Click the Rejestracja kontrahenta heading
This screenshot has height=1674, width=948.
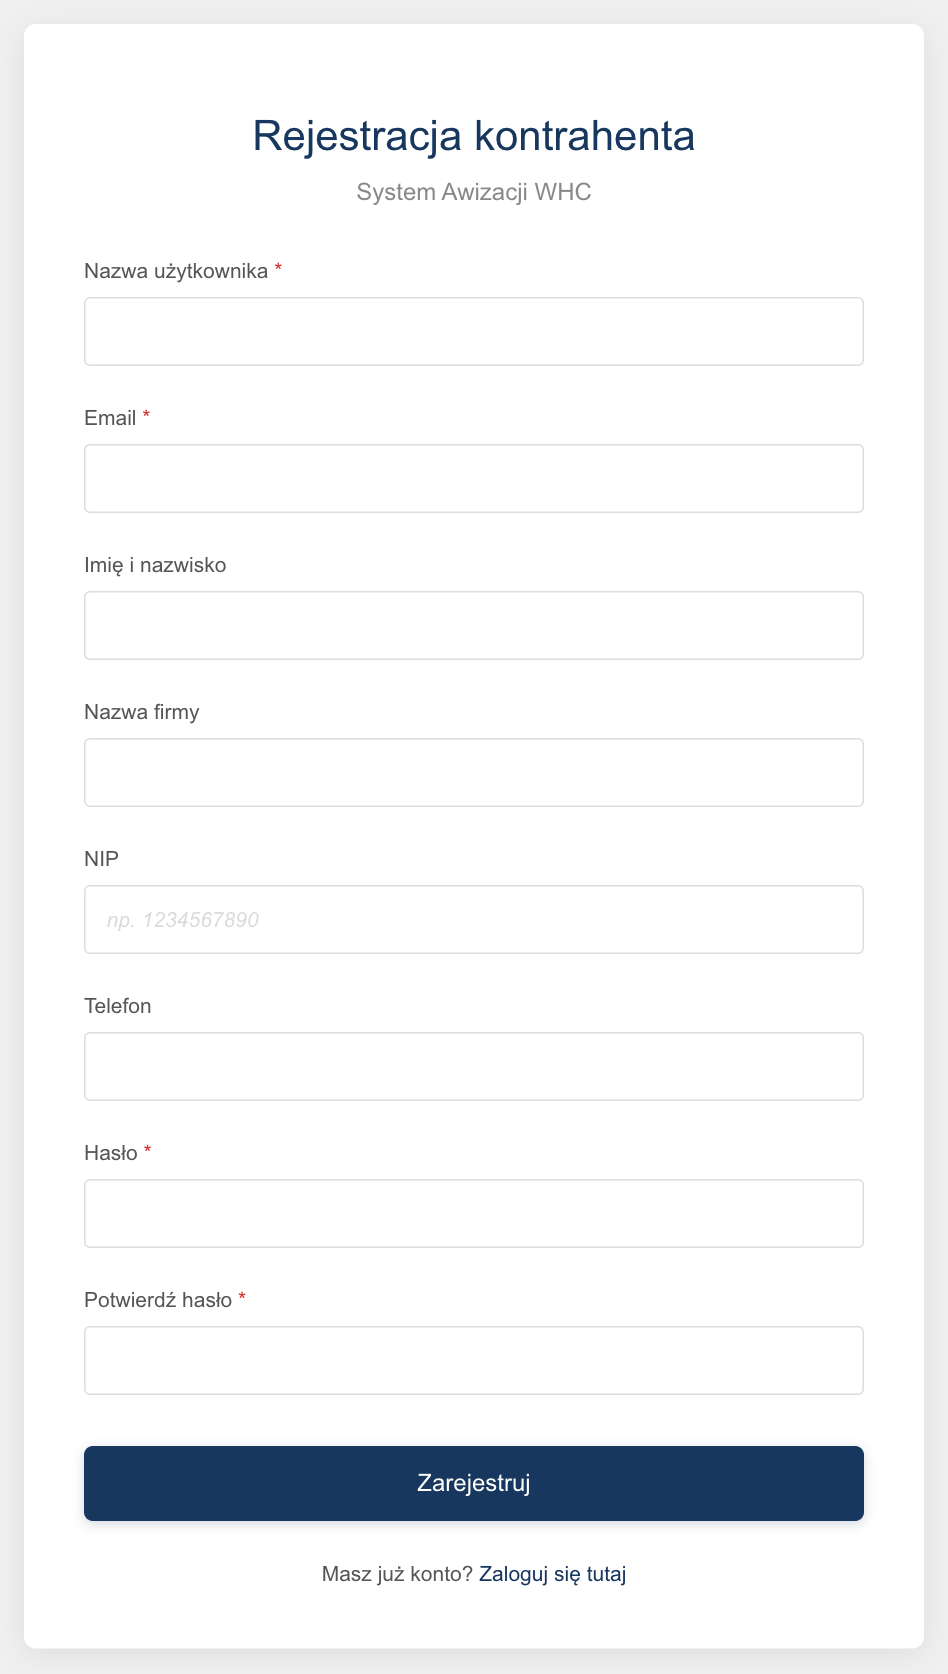(x=474, y=135)
